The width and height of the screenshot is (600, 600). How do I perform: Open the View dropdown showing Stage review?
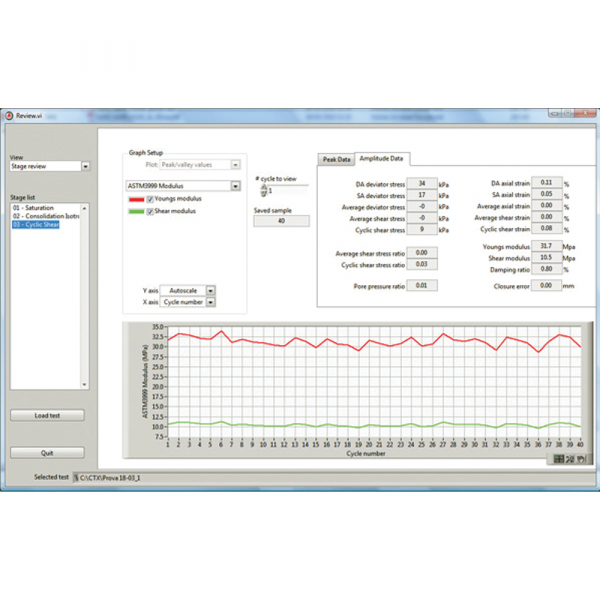click(x=85, y=167)
